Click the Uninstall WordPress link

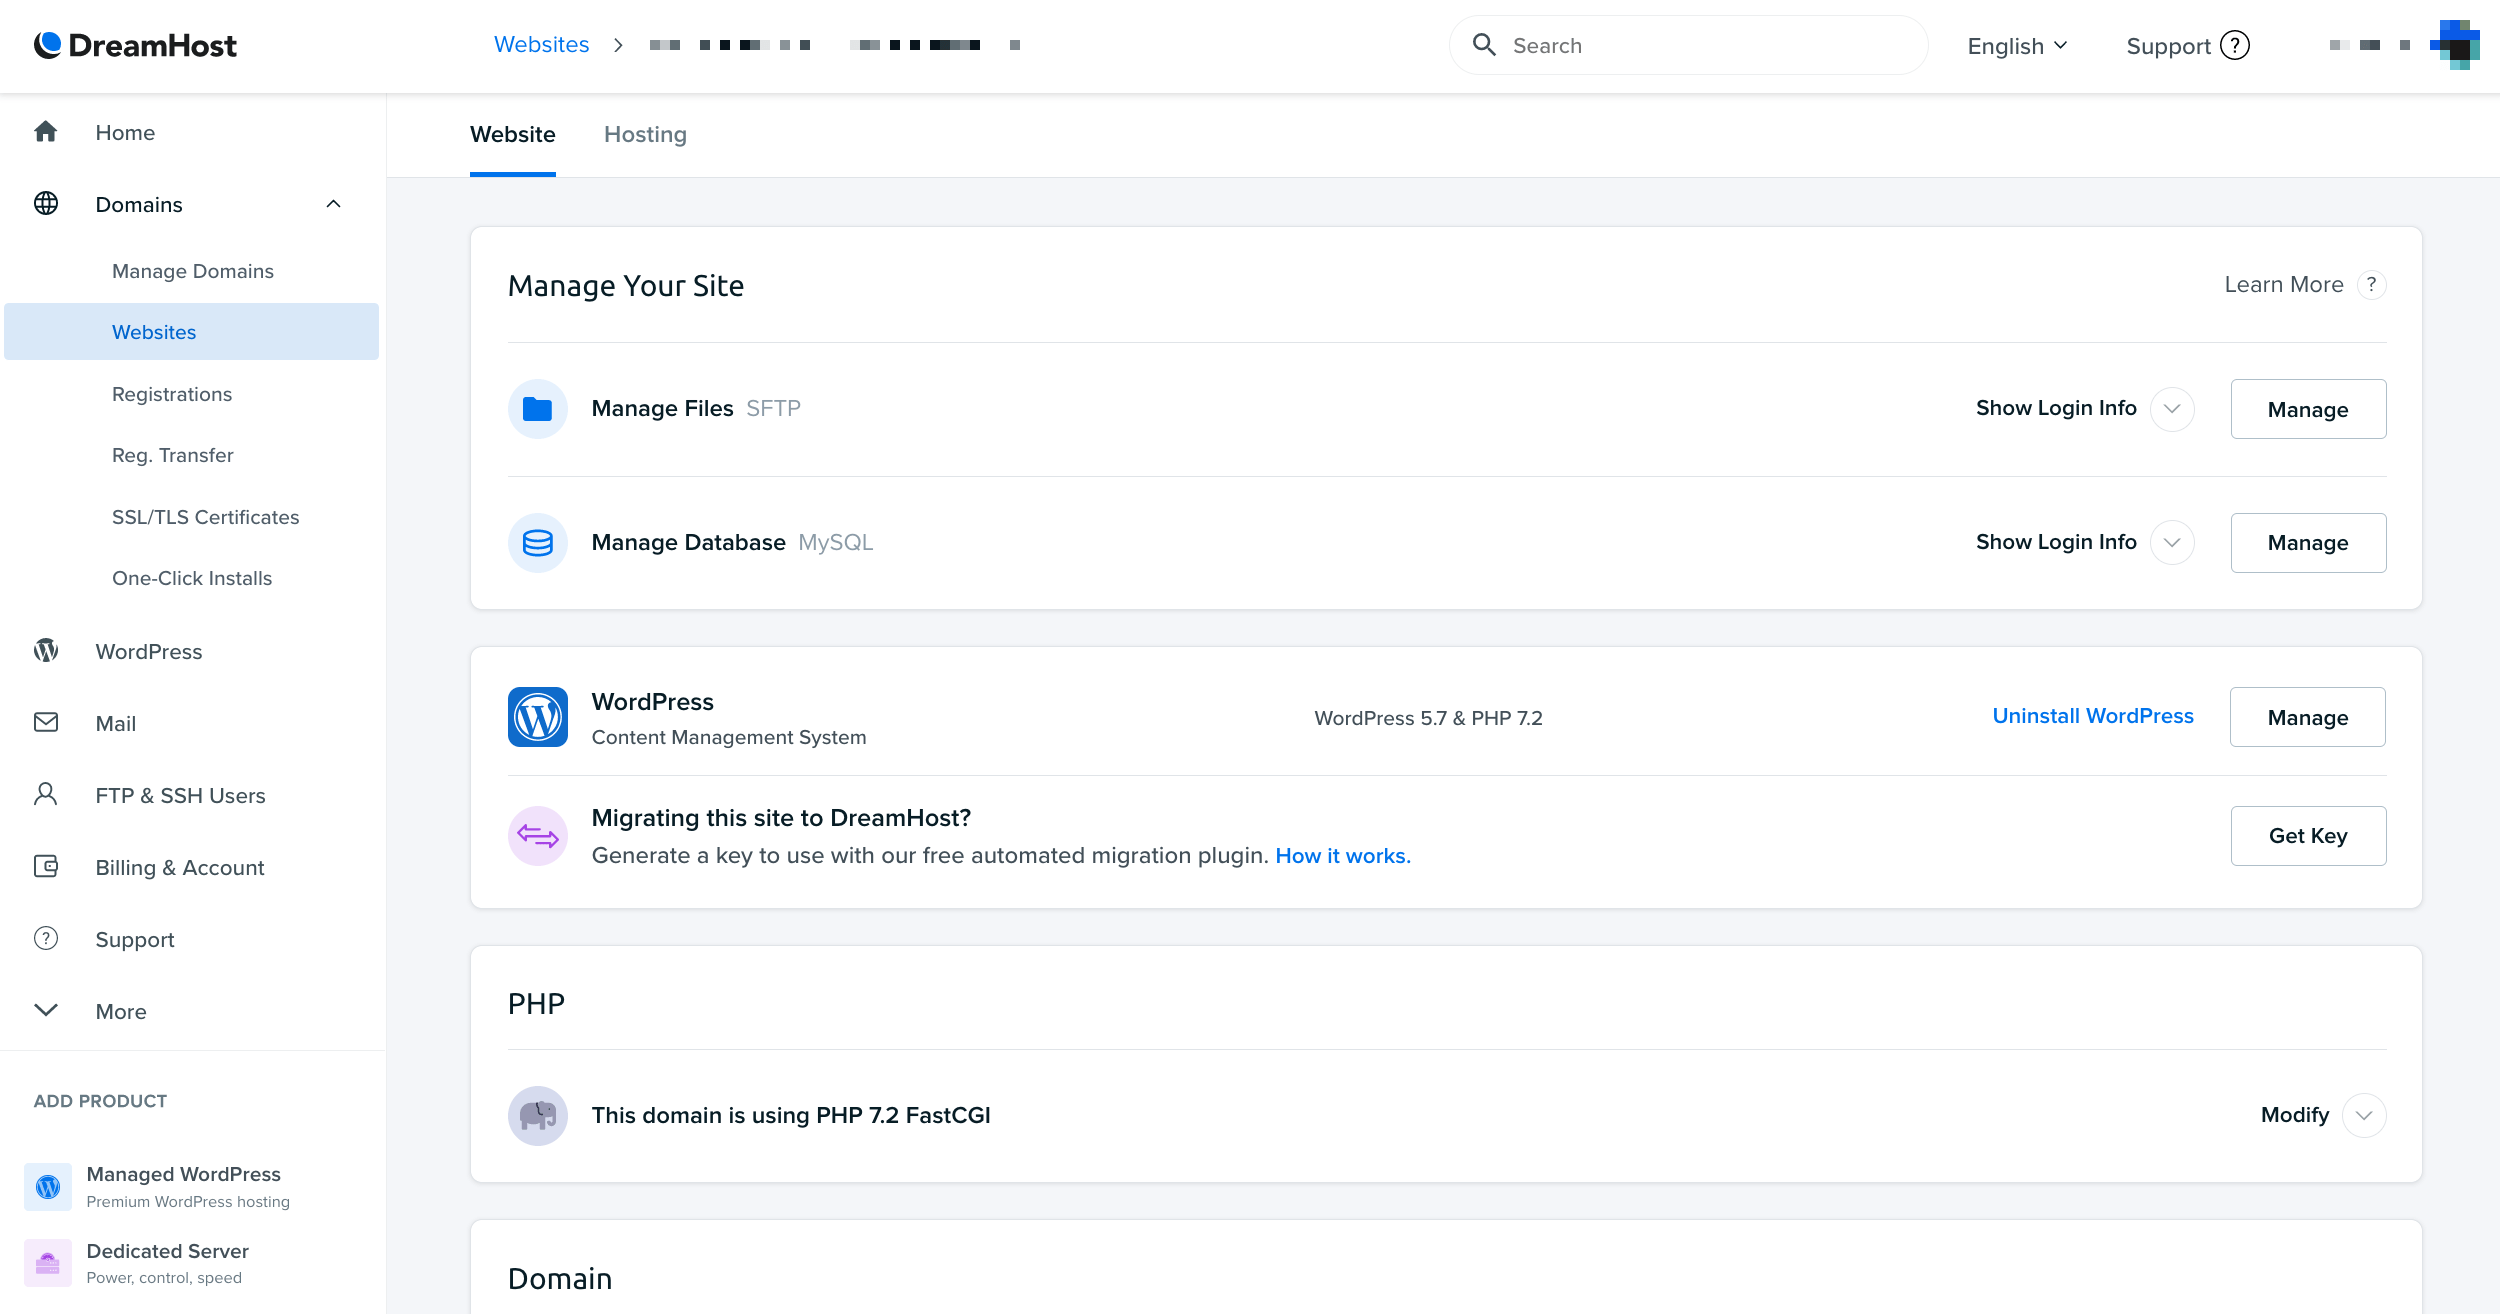[2093, 716]
